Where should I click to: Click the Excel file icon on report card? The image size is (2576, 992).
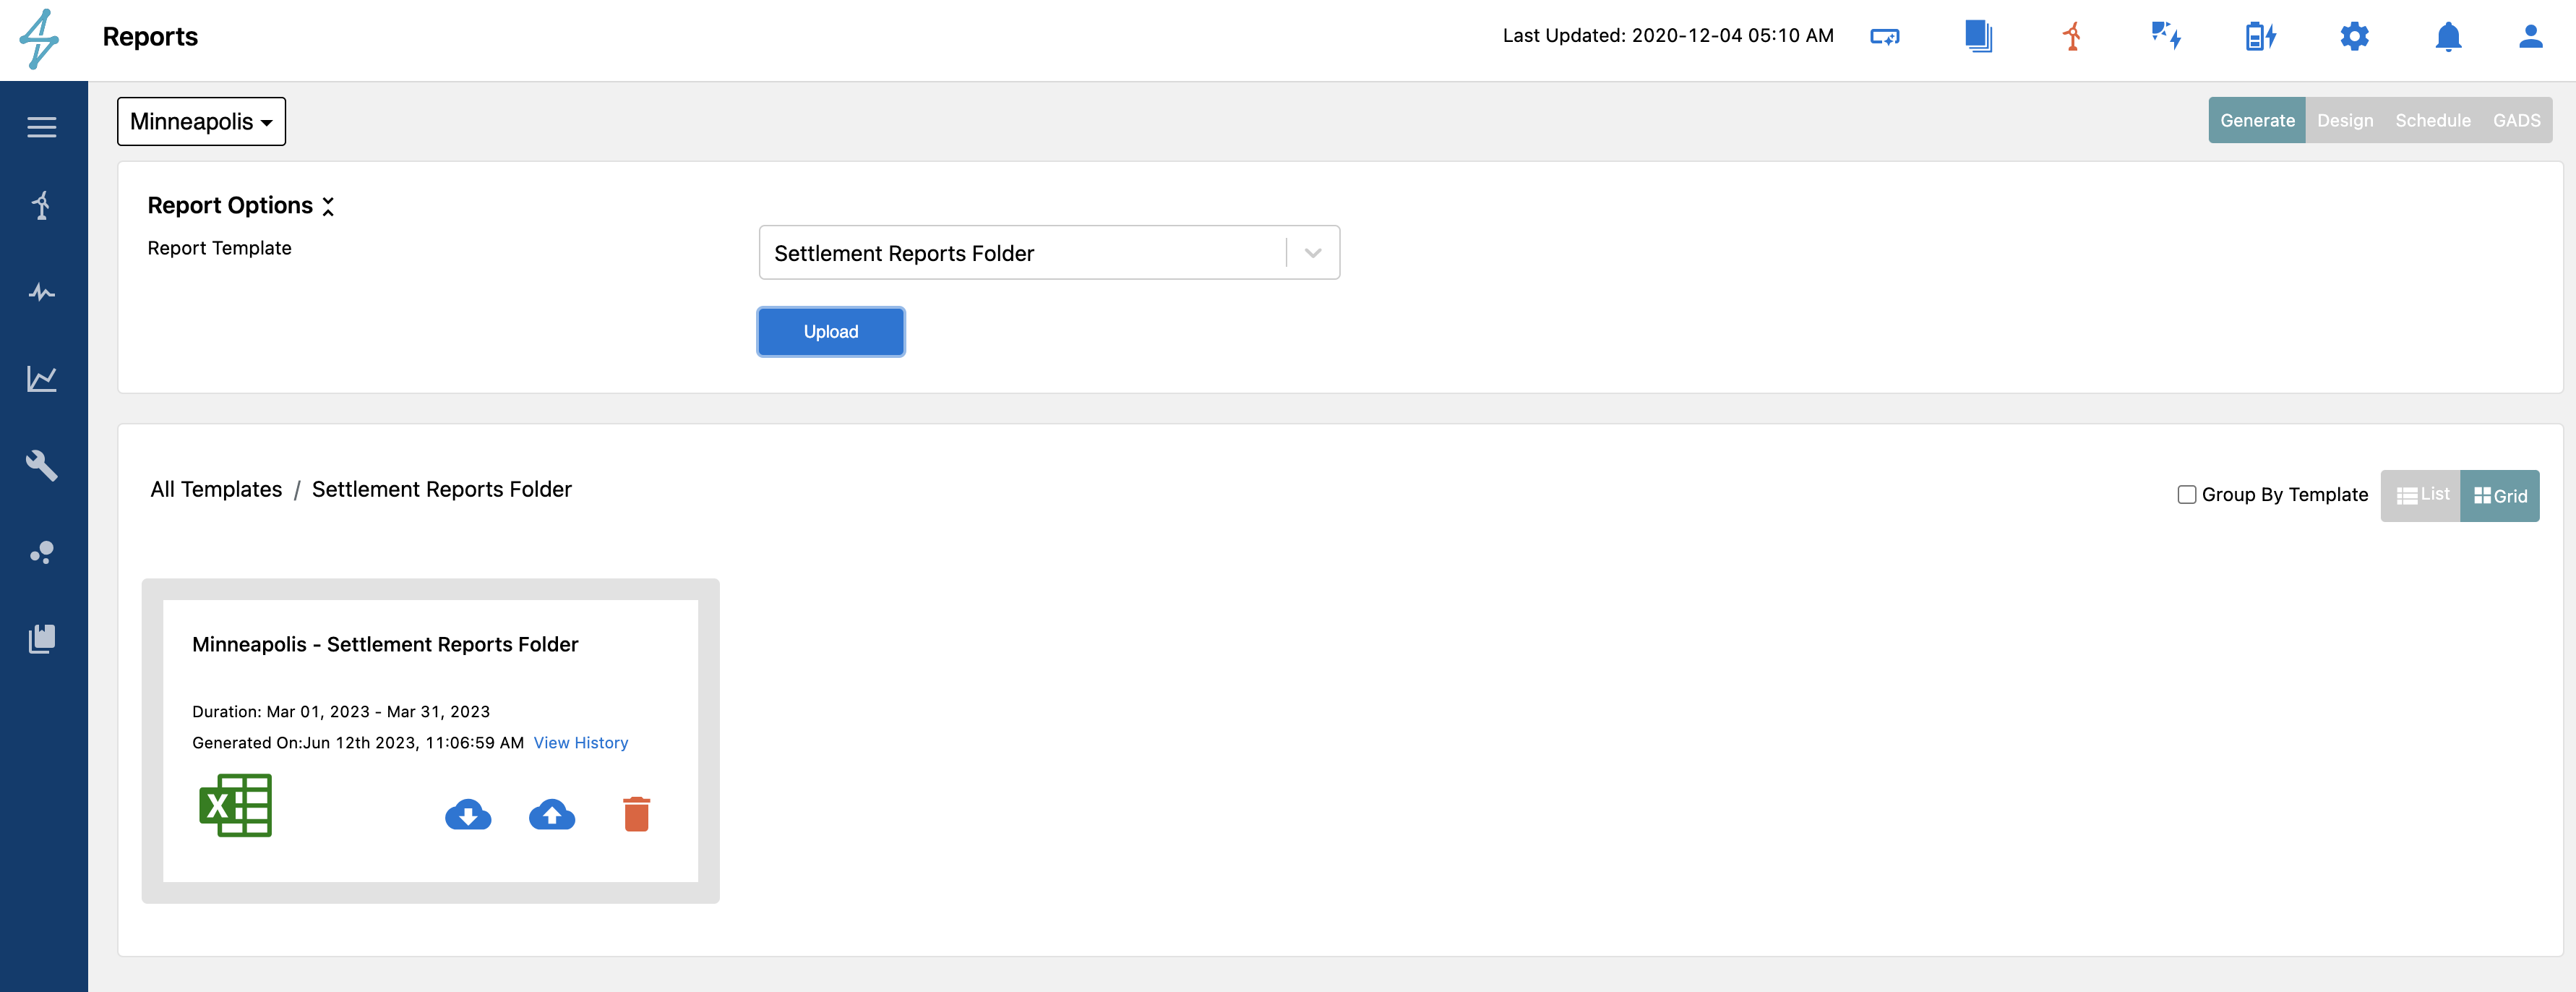pyautogui.click(x=236, y=805)
